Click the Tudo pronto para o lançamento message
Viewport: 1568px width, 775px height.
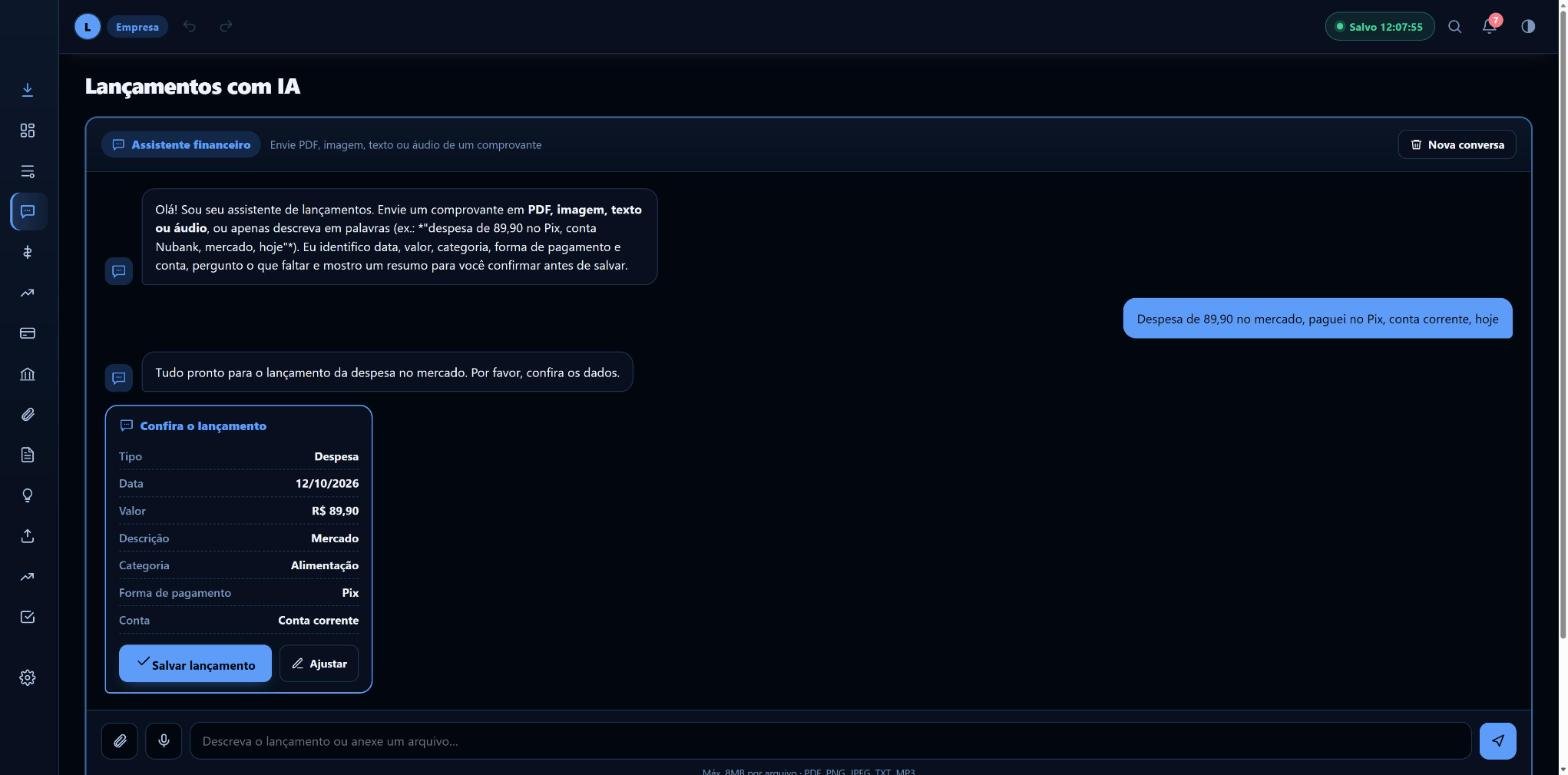pos(387,372)
